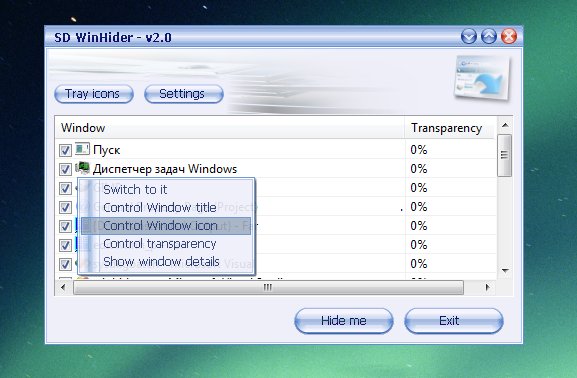Toggle checkbox beside Show window details row
The image size is (577, 378).
(x=65, y=264)
